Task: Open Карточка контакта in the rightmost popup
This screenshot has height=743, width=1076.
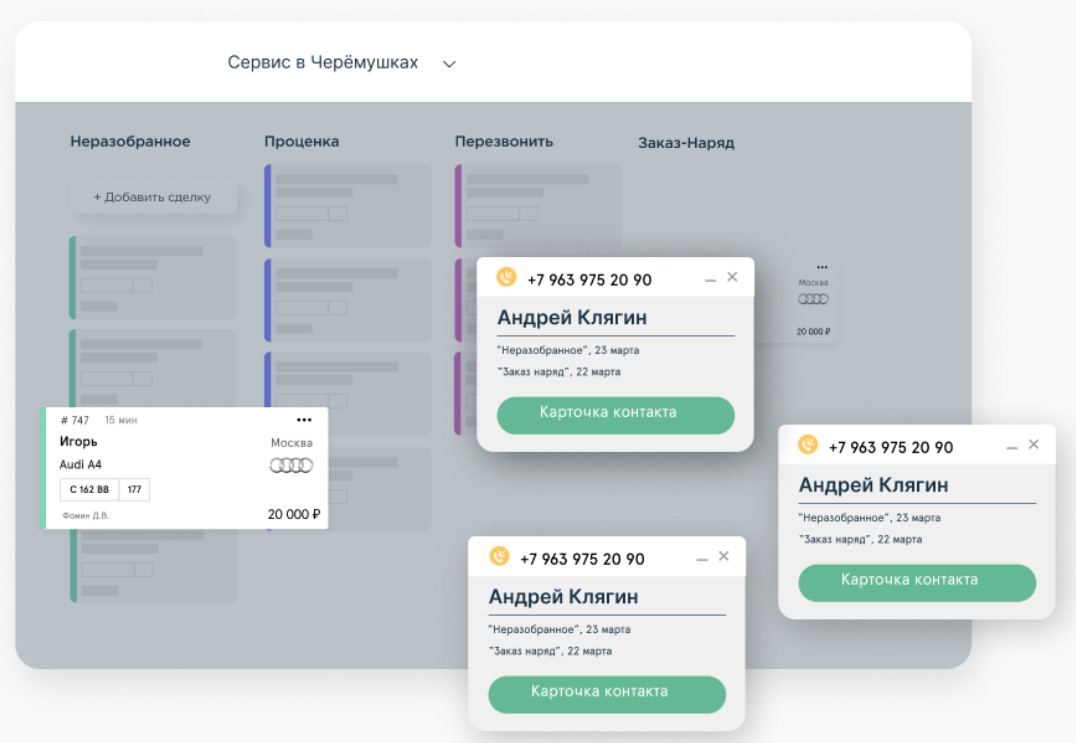Action: tap(916, 581)
